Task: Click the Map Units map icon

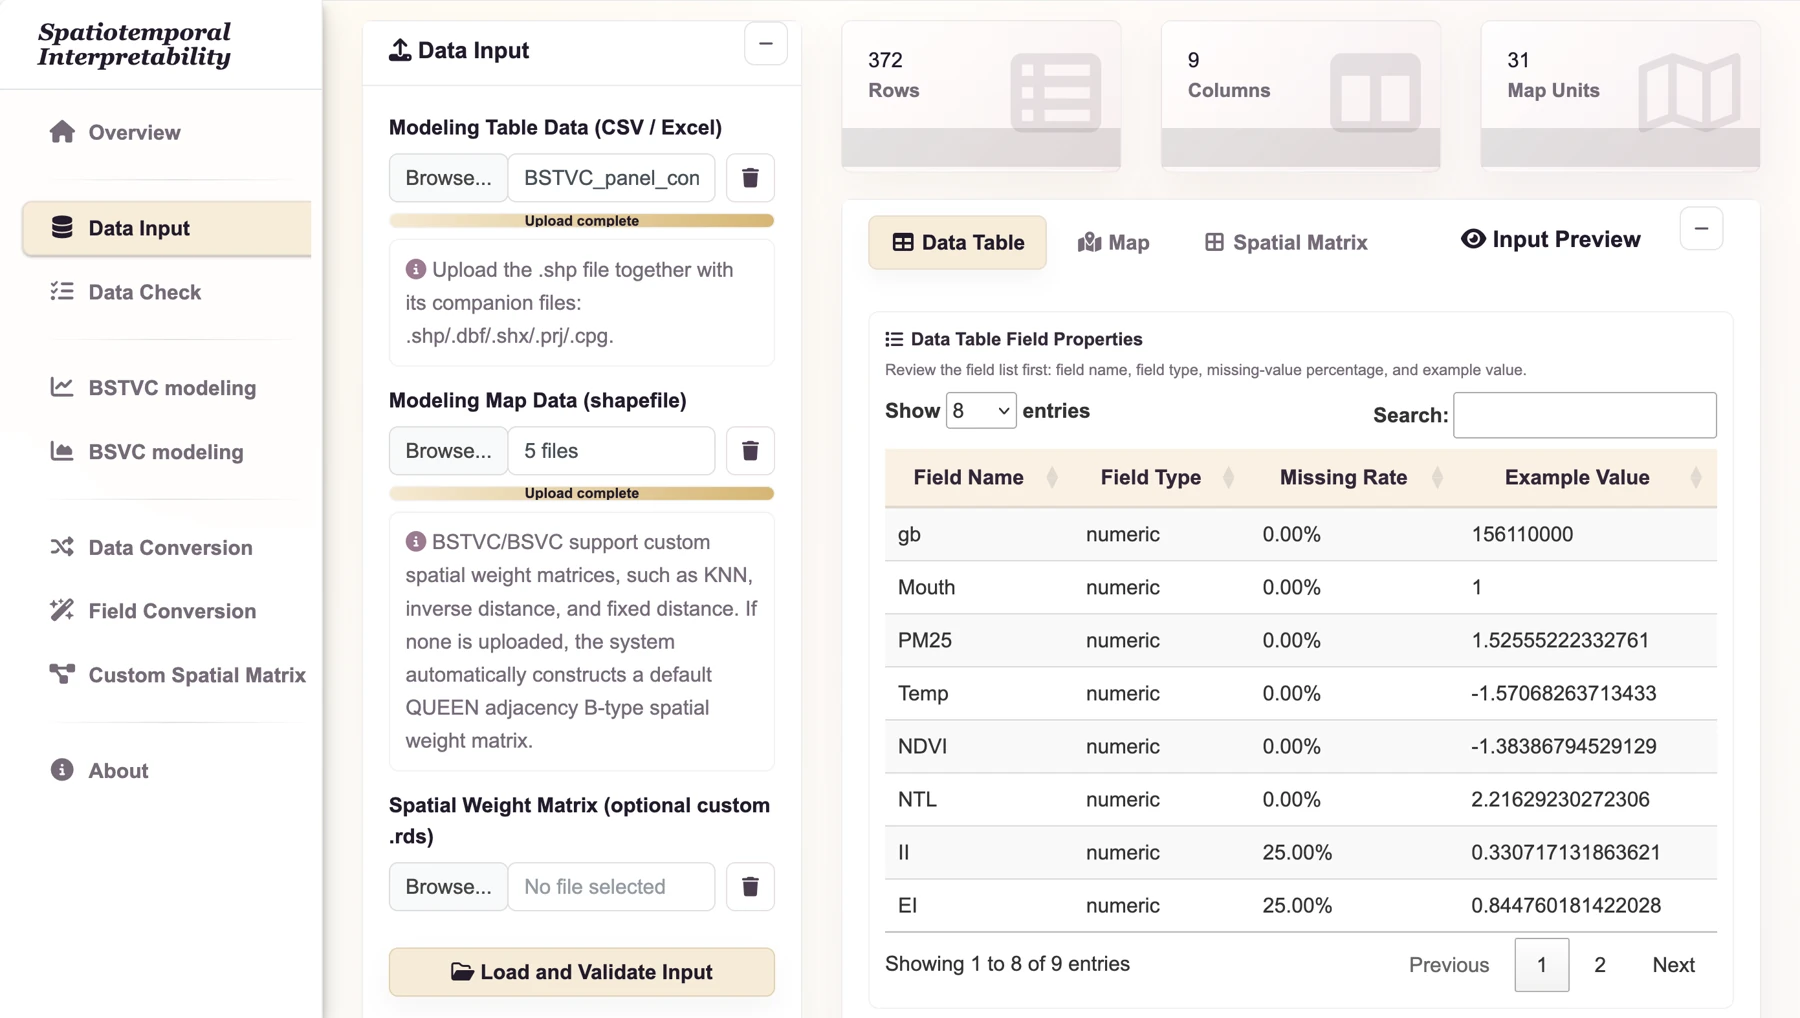Action: tap(1690, 93)
